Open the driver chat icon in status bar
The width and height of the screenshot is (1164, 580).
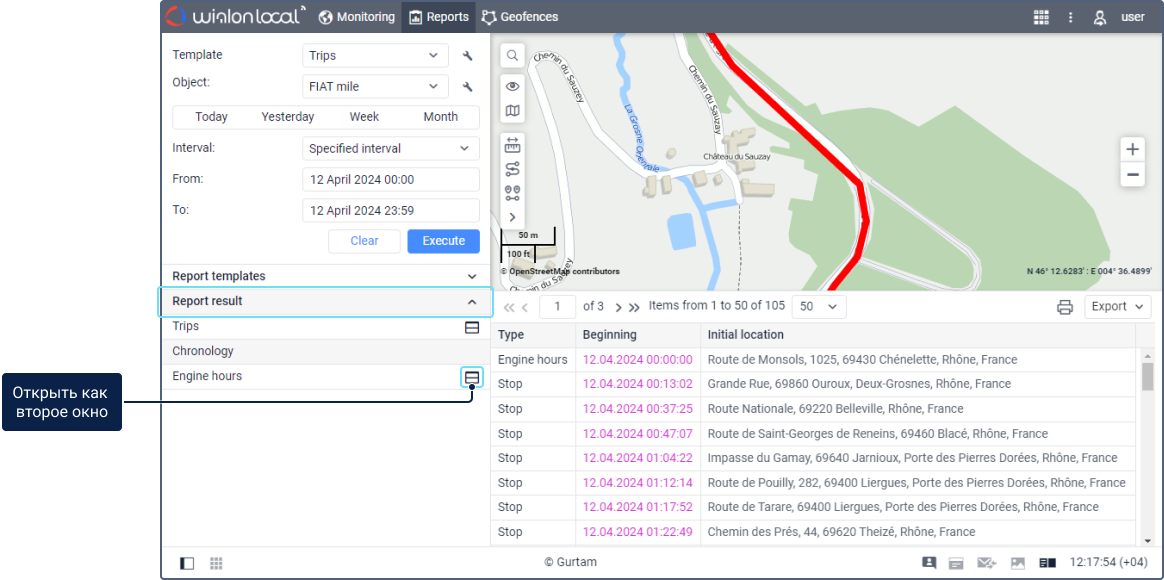point(929,563)
